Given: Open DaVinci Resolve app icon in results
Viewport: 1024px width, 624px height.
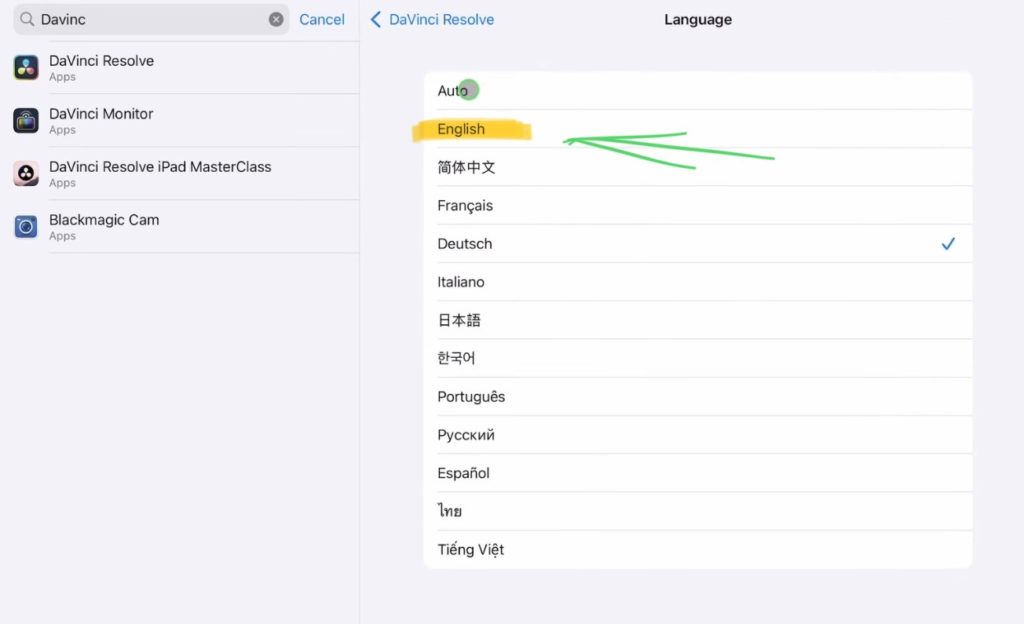Looking at the screenshot, I should point(26,68).
